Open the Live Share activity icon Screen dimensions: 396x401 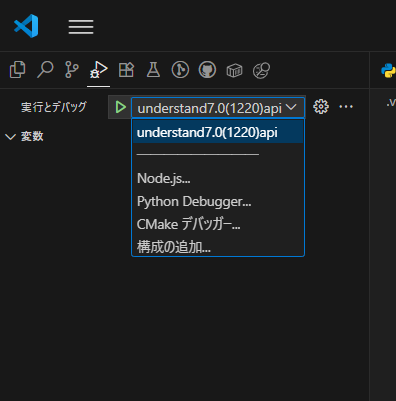pyautogui.click(x=261, y=70)
